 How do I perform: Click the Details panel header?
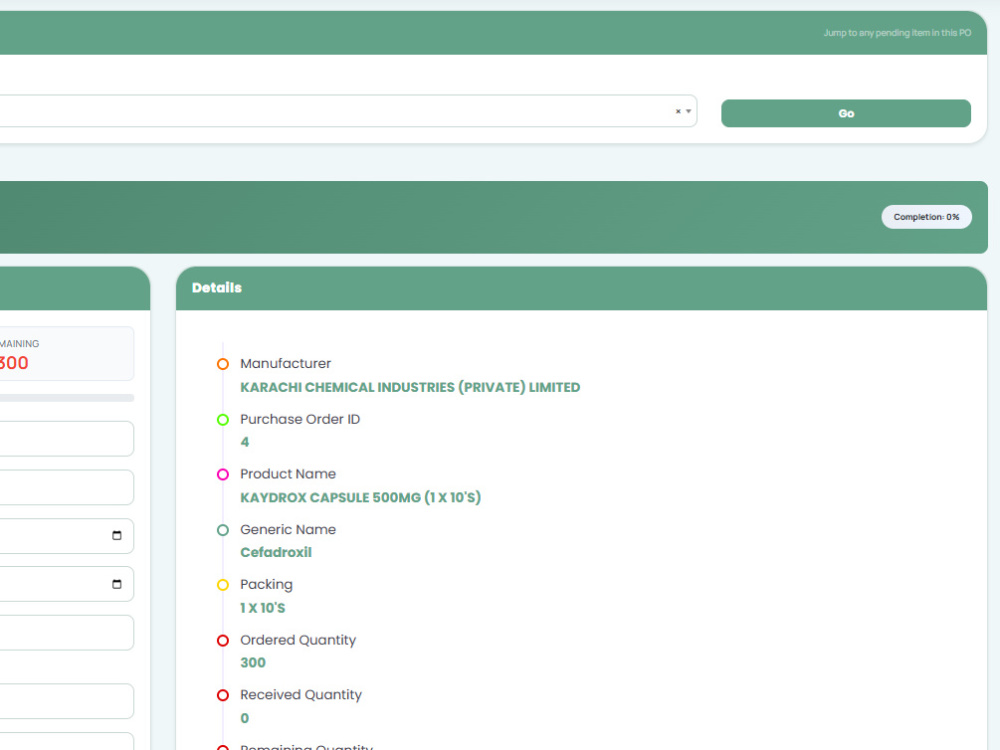[581, 288]
